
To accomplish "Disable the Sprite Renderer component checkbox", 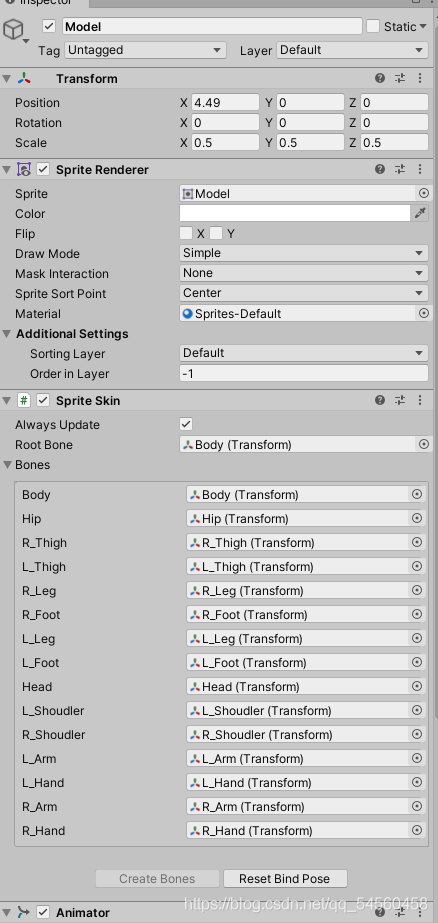I will point(43,170).
